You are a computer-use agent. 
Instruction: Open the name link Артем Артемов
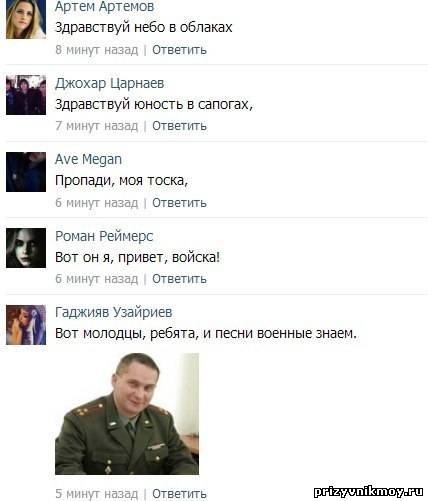[104, 7]
